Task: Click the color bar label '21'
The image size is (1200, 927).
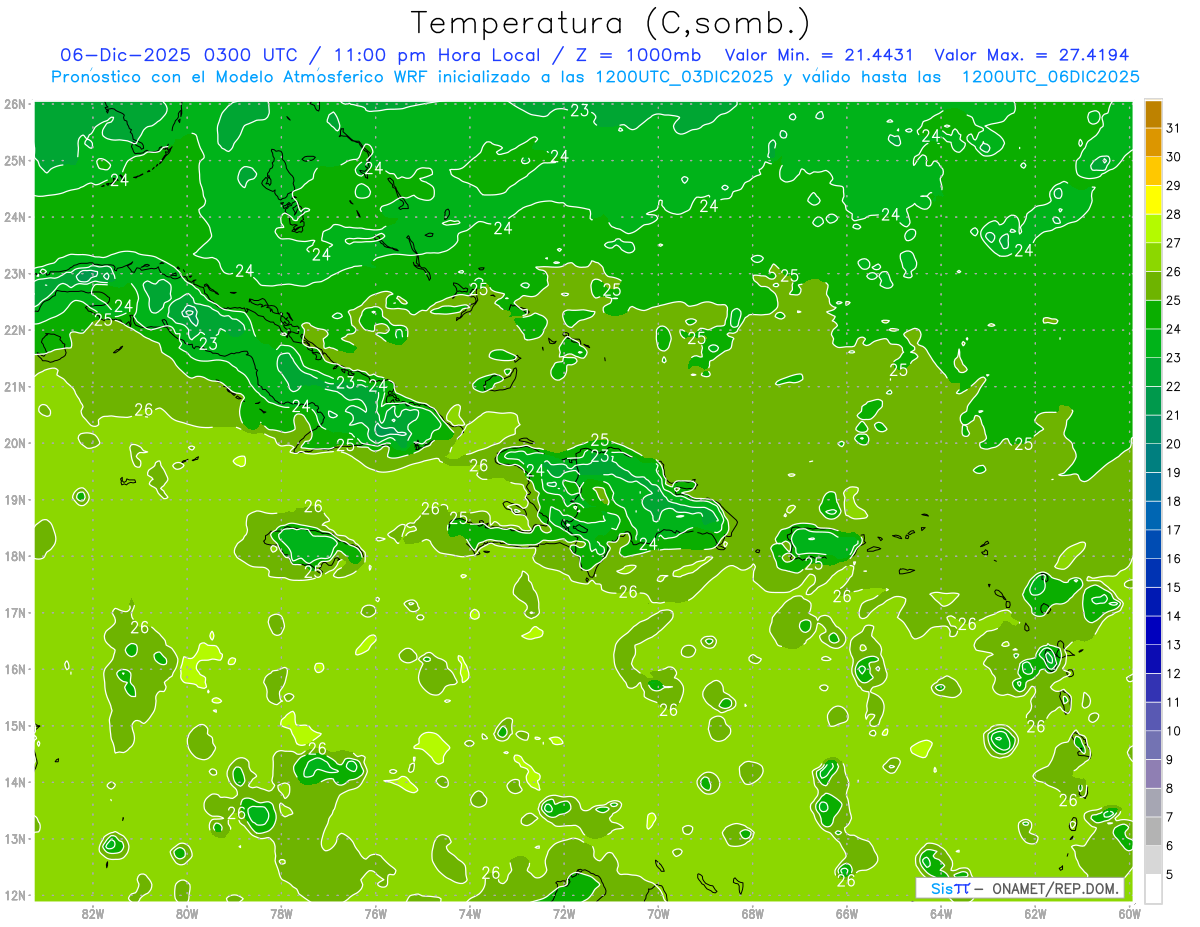Action: pyautogui.click(x=1173, y=415)
